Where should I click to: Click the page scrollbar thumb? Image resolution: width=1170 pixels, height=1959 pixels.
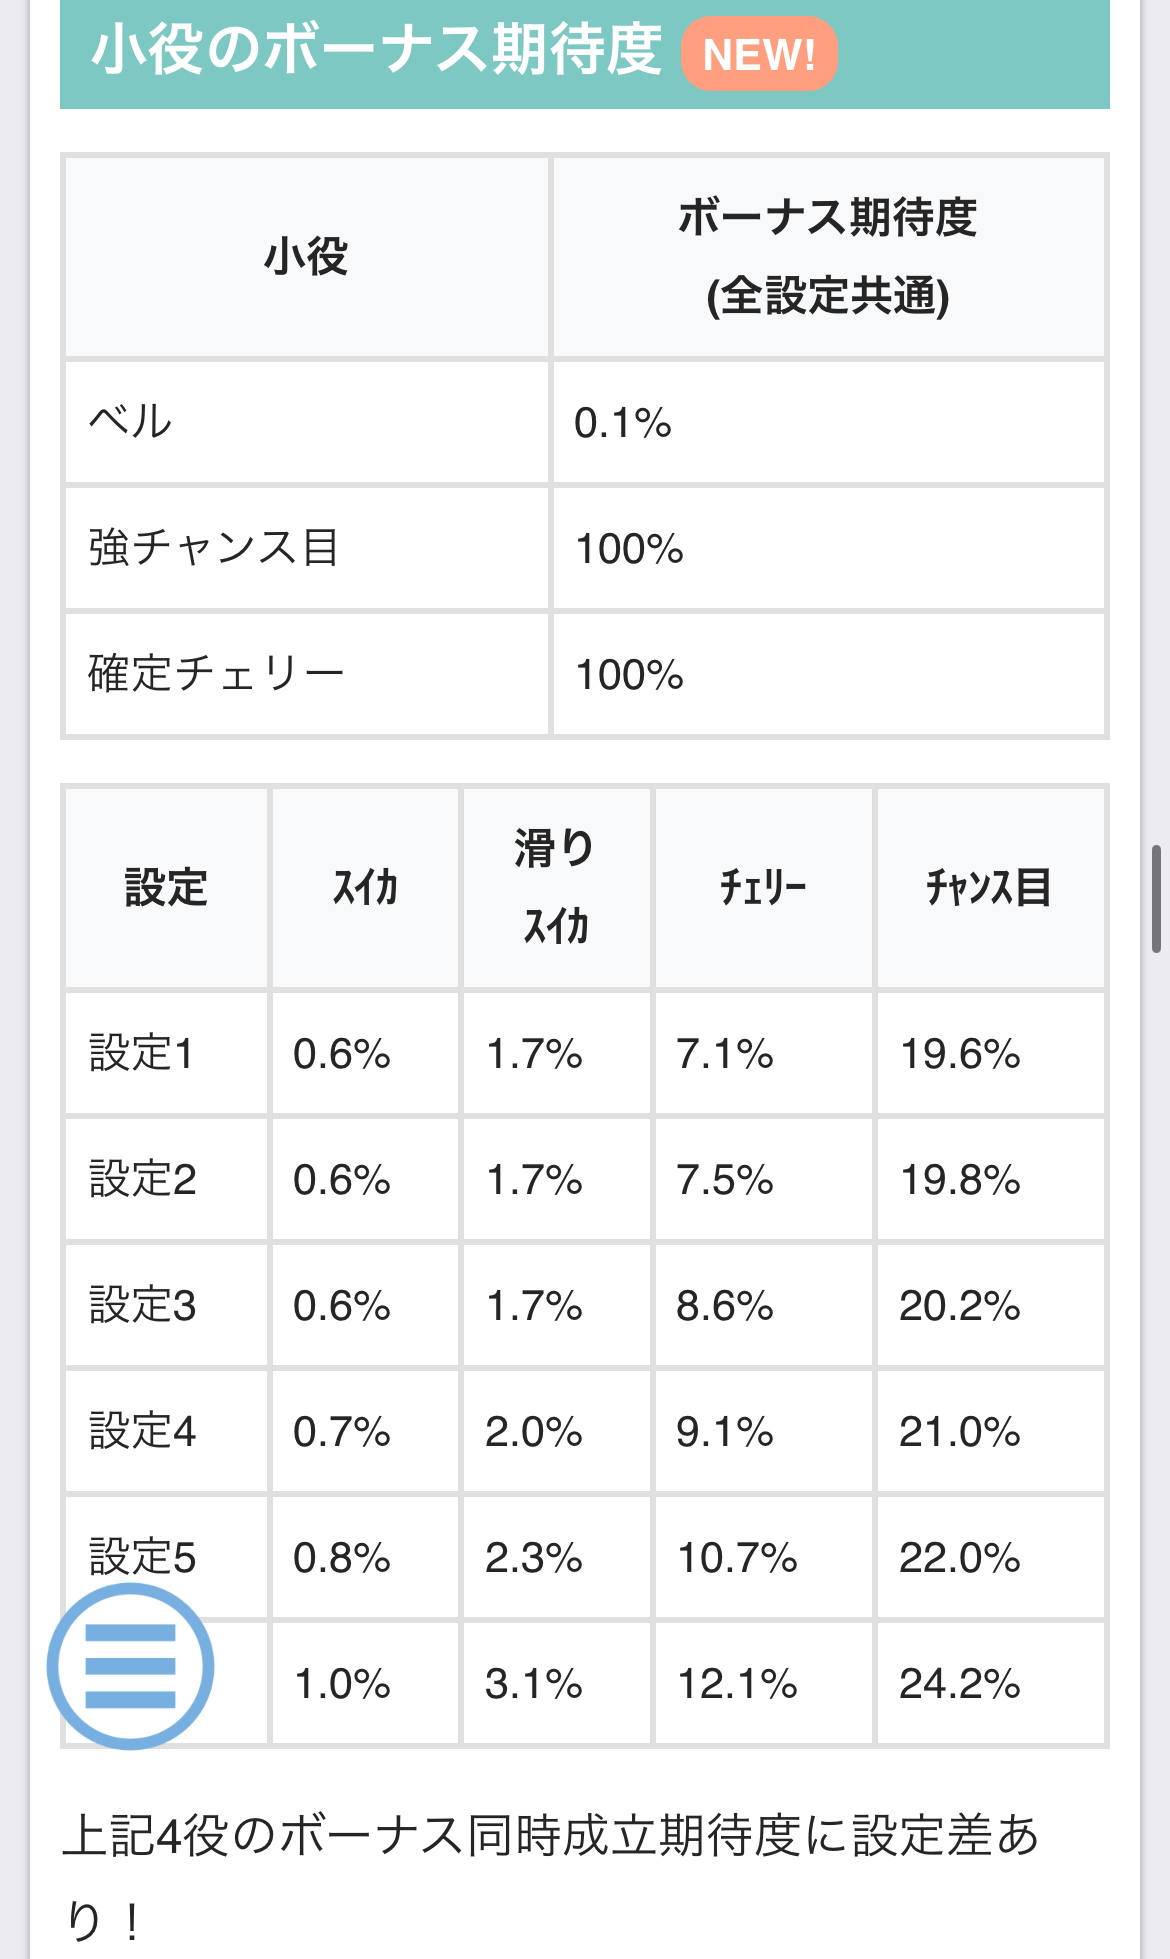coord(1156,898)
